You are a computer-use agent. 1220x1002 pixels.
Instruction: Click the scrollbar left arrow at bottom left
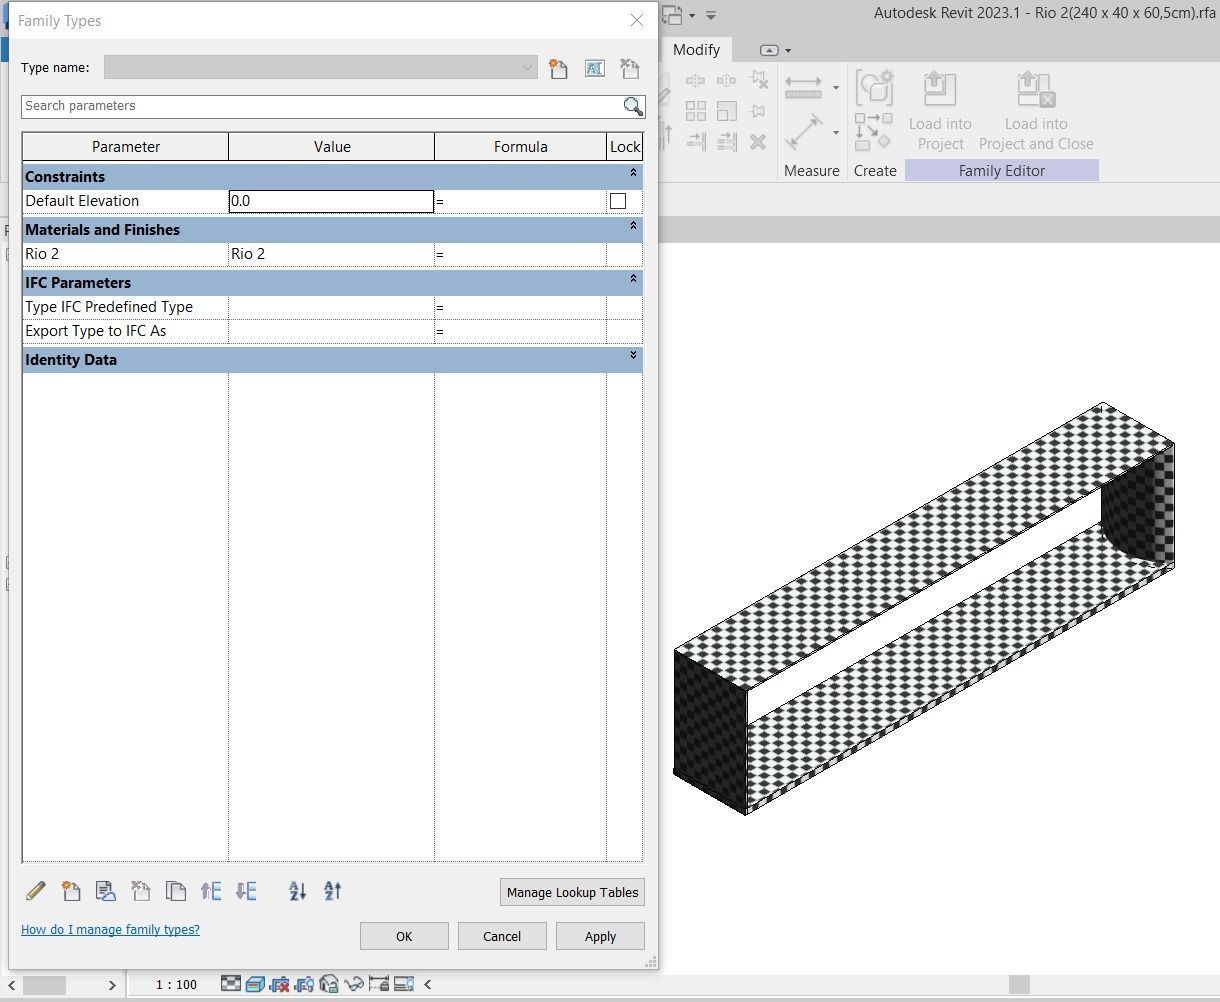(12, 985)
